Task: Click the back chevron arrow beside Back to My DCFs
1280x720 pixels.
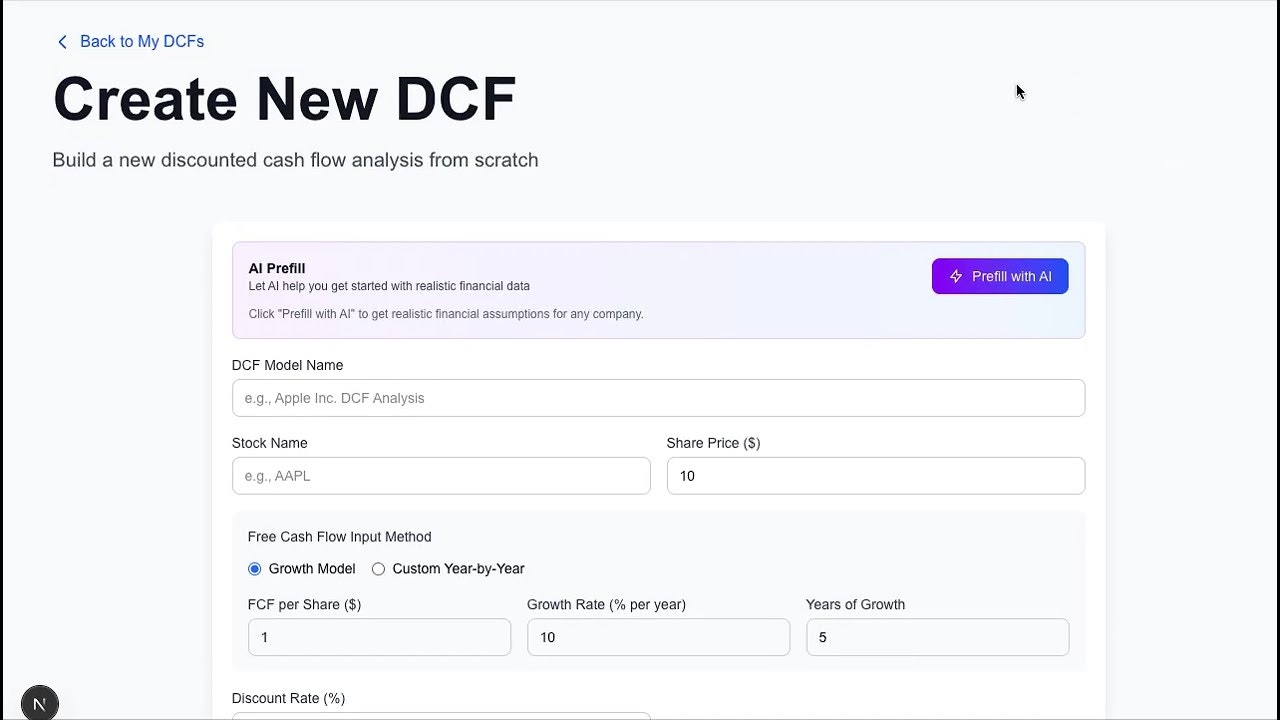Action: (62, 42)
